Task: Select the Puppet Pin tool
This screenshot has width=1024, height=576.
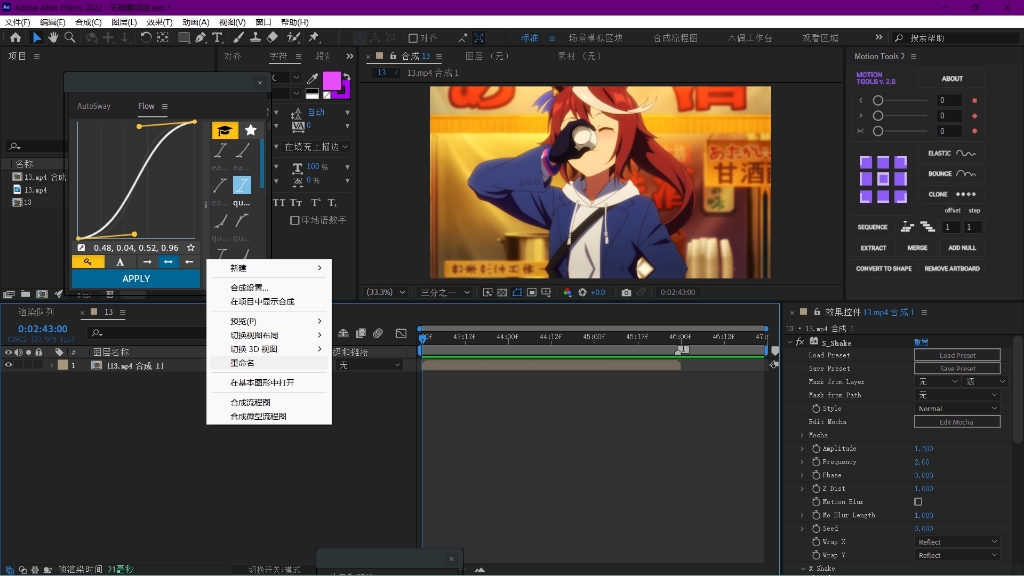Action: point(314,38)
